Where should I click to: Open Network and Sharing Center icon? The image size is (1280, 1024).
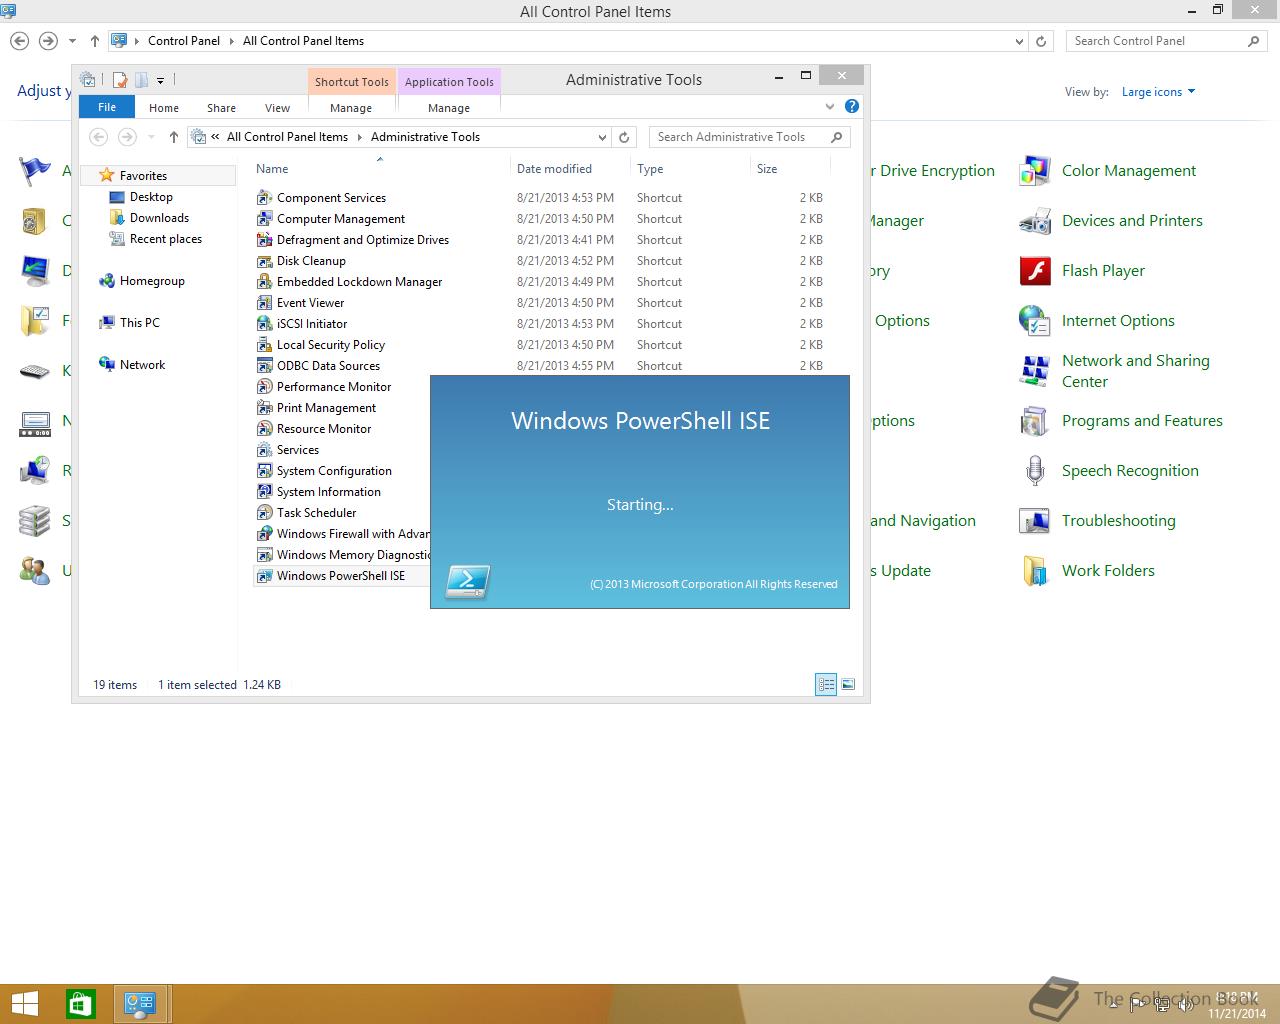click(1034, 371)
